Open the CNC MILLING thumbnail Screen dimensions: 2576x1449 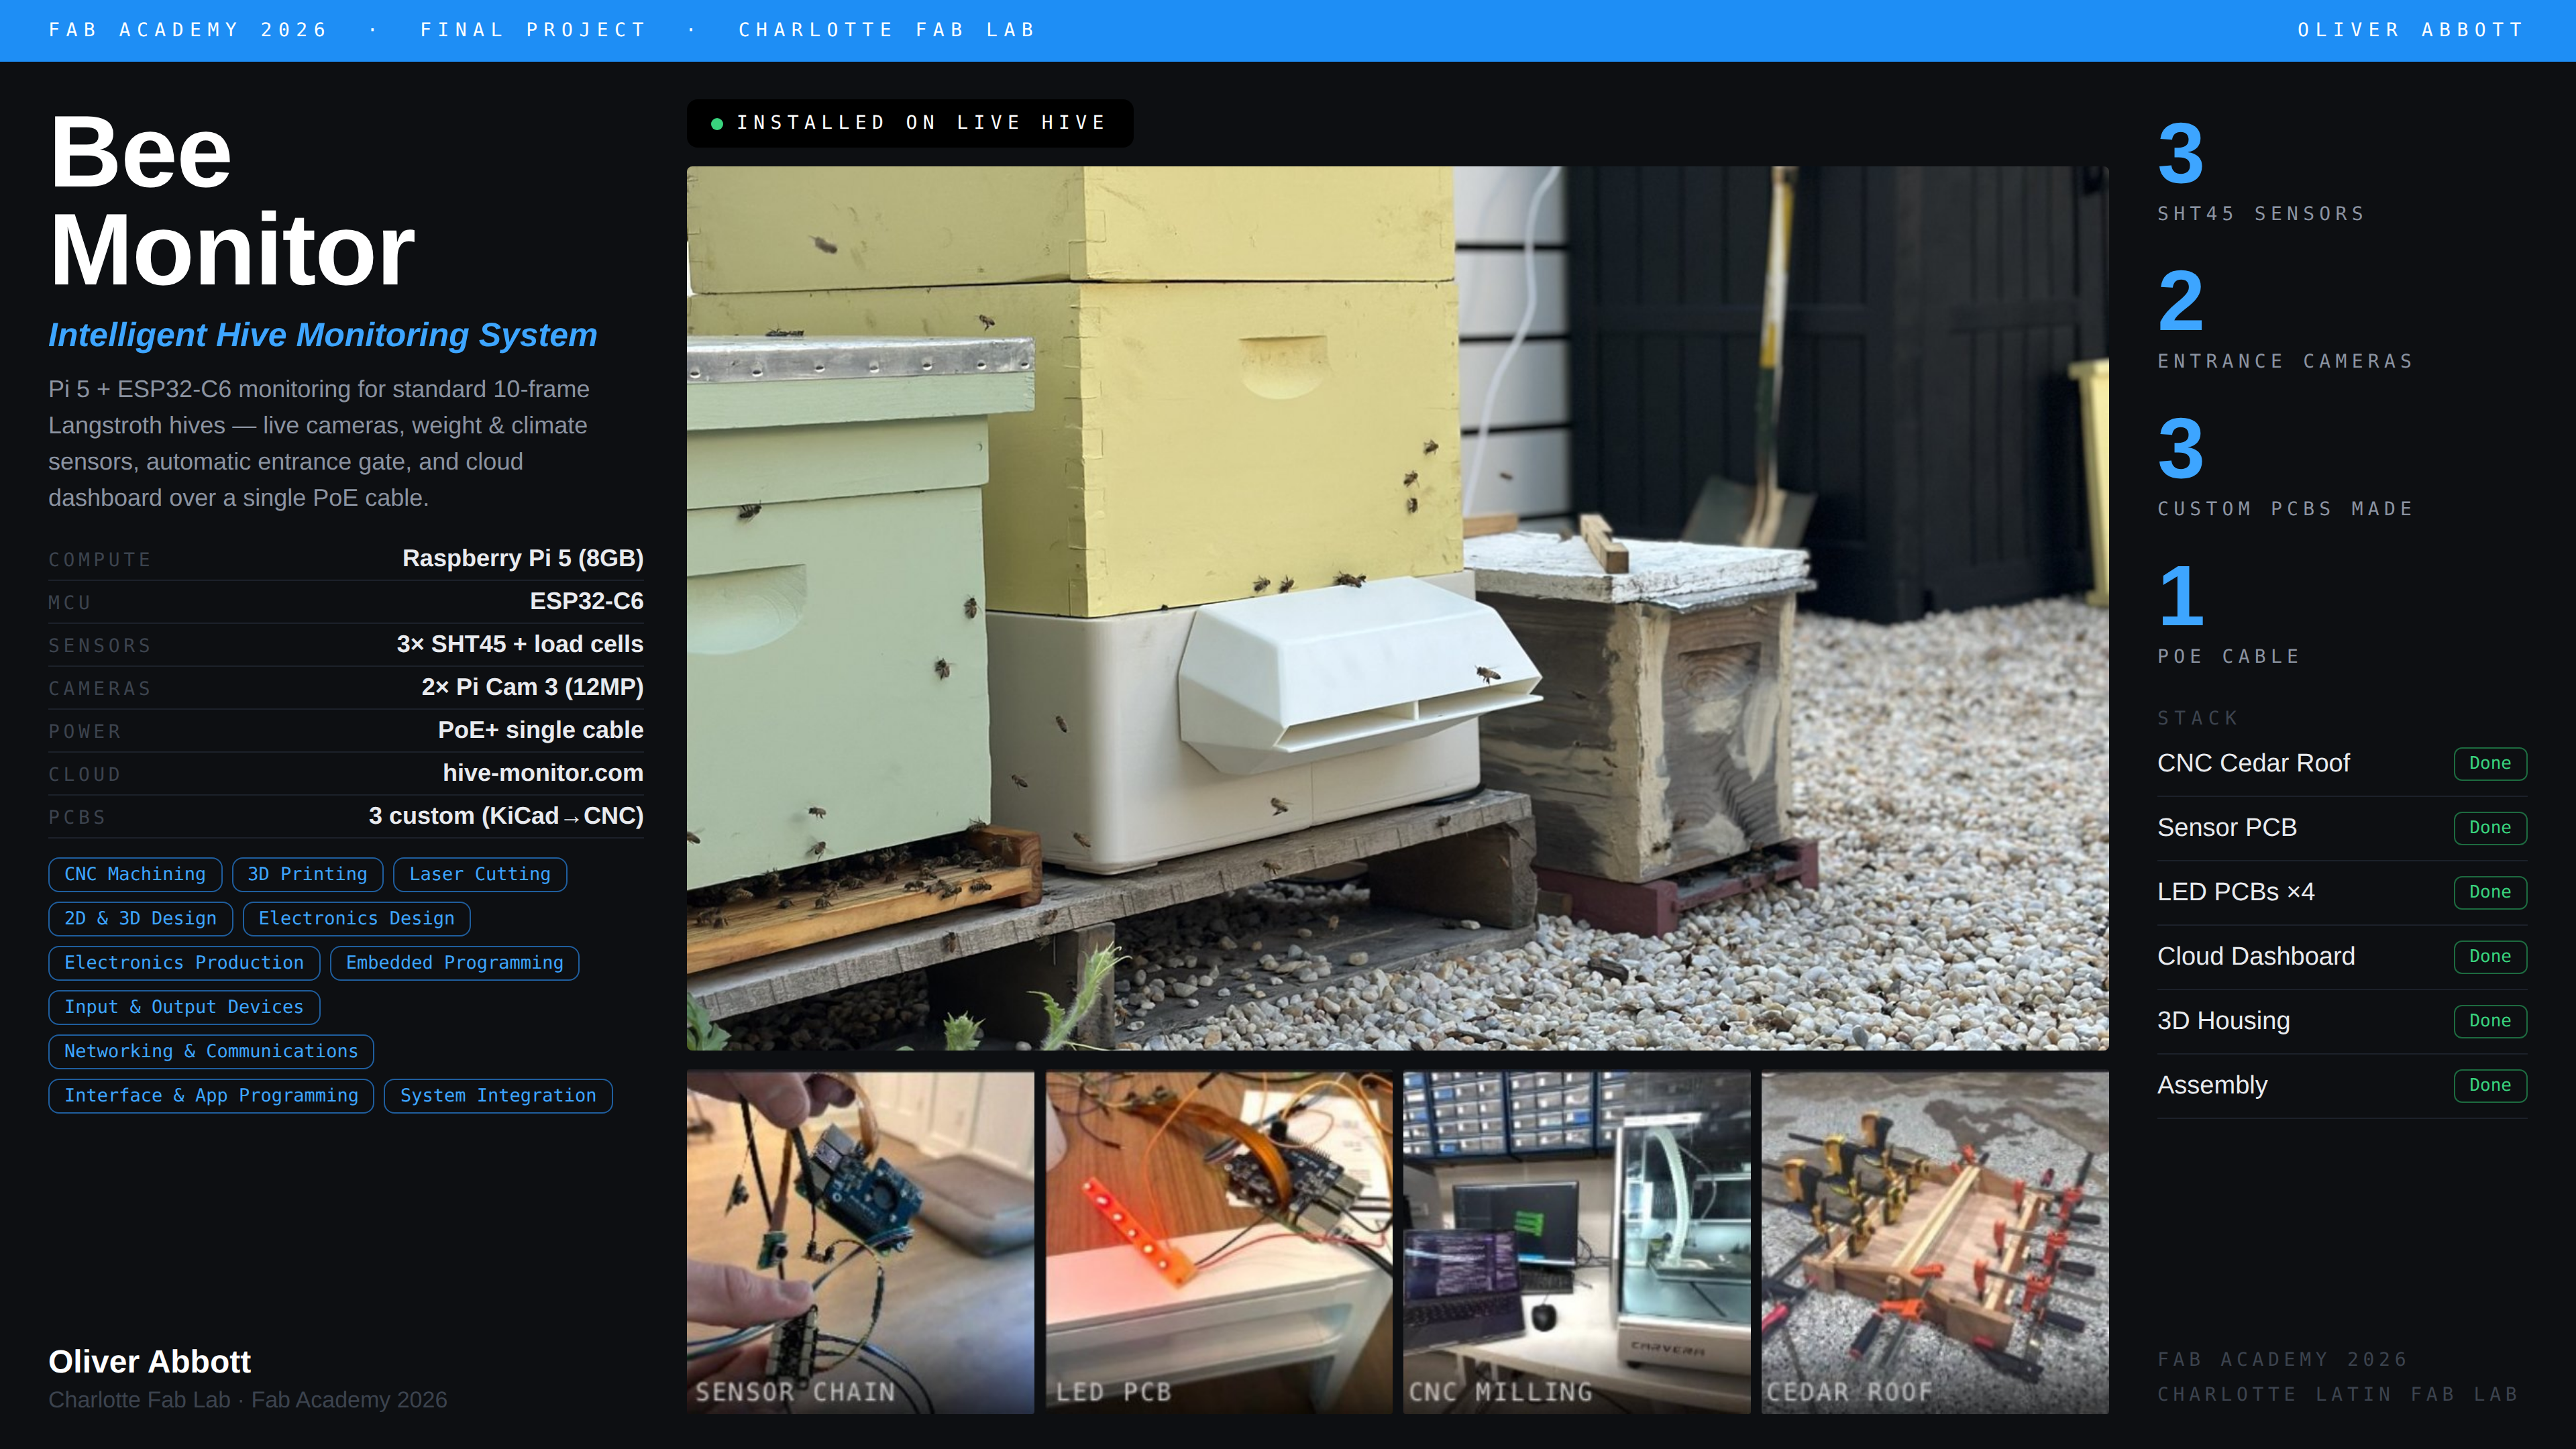click(1576, 1242)
